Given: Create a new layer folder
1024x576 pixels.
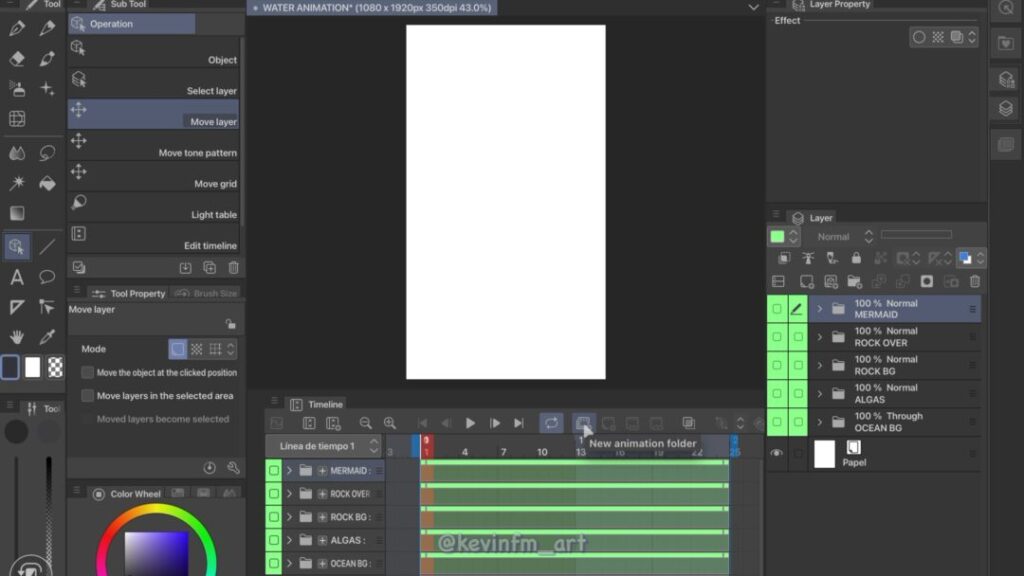Looking at the screenshot, I should coord(854,281).
